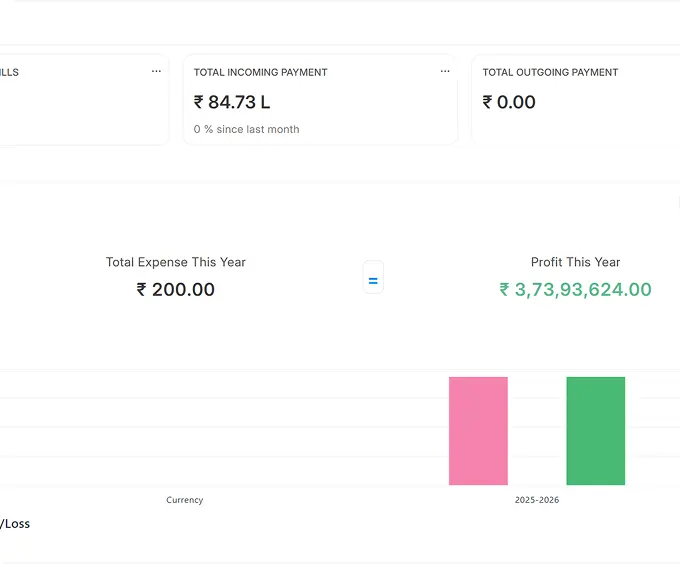The width and height of the screenshot is (680, 572).
Task: Click the ₹ 84.73 L amount
Action: (x=232, y=102)
